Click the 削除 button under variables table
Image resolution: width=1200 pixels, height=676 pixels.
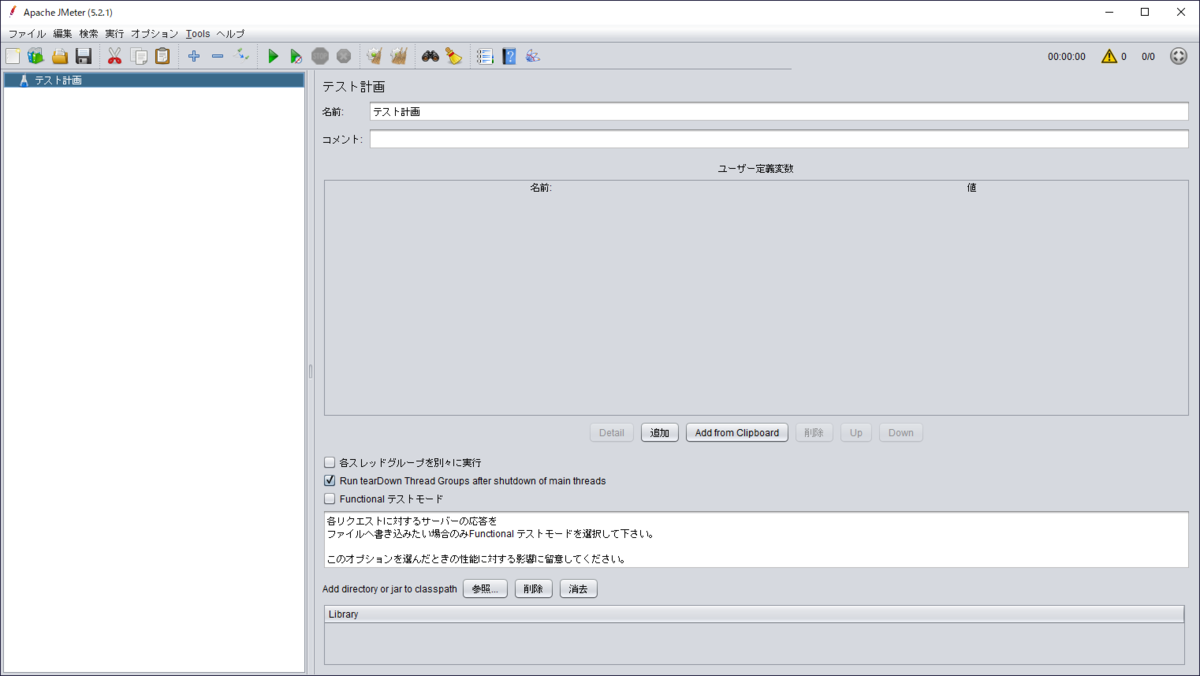tap(814, 433)
